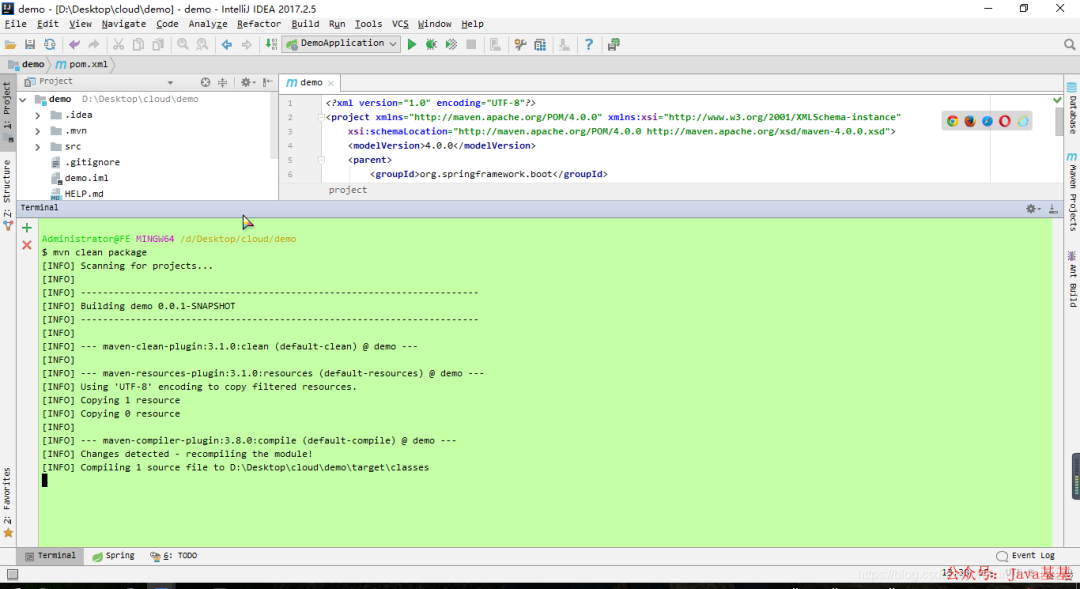
Task: Open the DemoApplication run configuration dropdown
Action: [342, 44]
